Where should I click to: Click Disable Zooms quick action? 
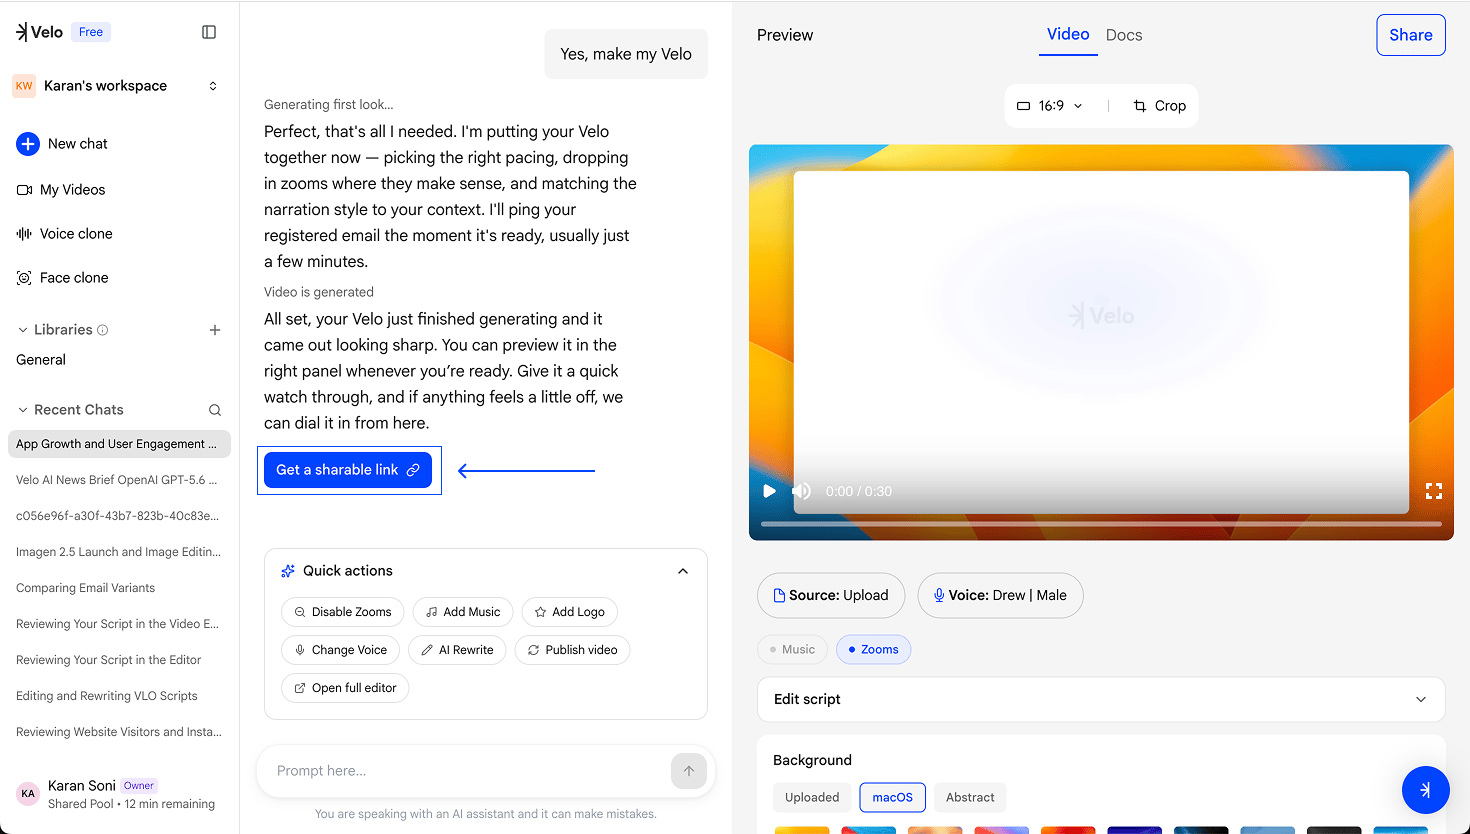click(343, 612)
